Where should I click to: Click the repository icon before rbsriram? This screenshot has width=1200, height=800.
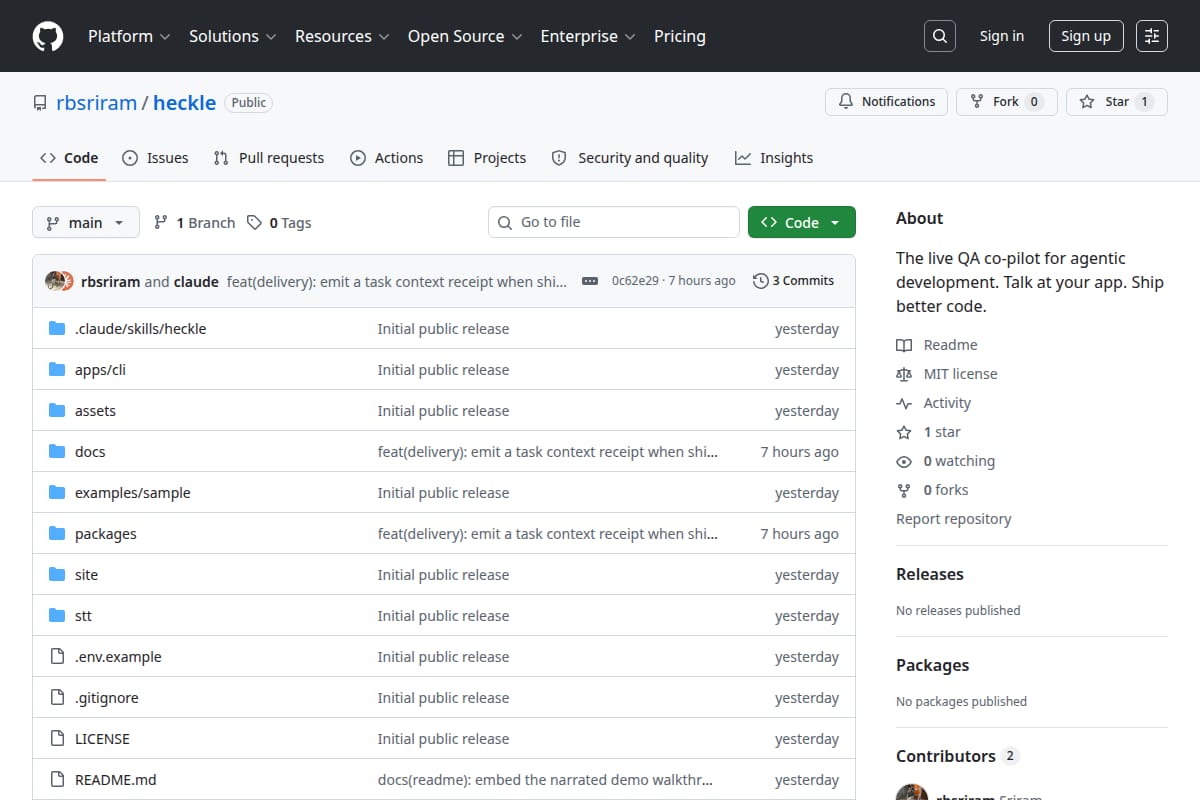tap(40, 103)
